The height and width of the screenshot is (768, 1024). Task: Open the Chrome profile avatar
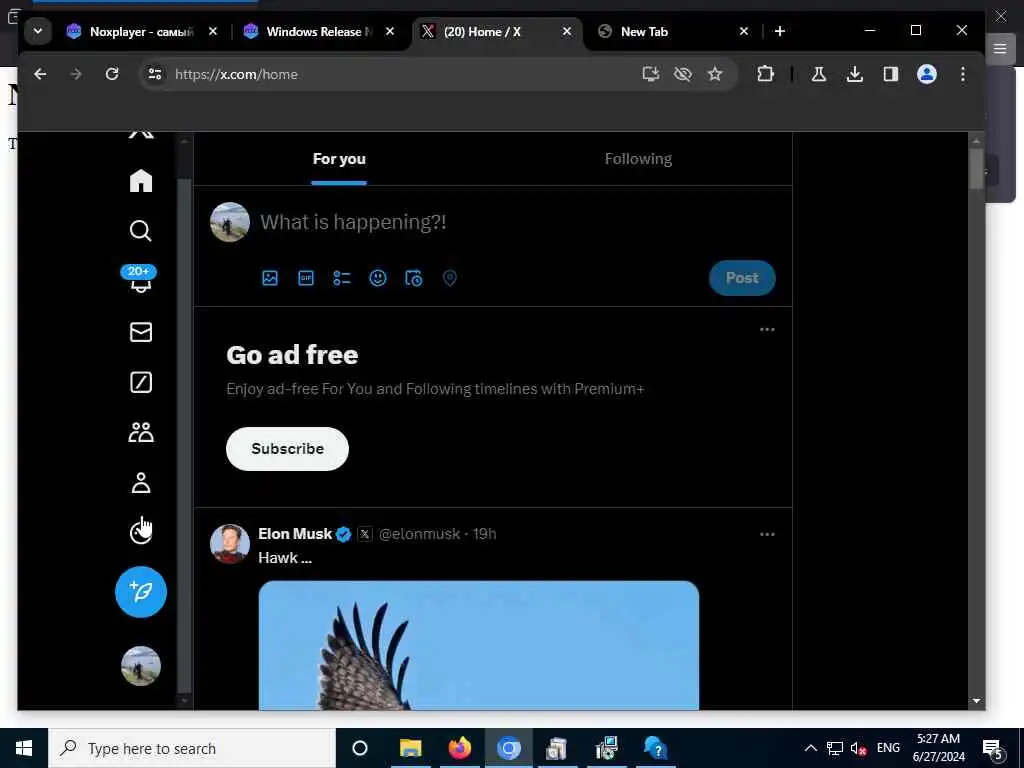[x=927, y=74]
